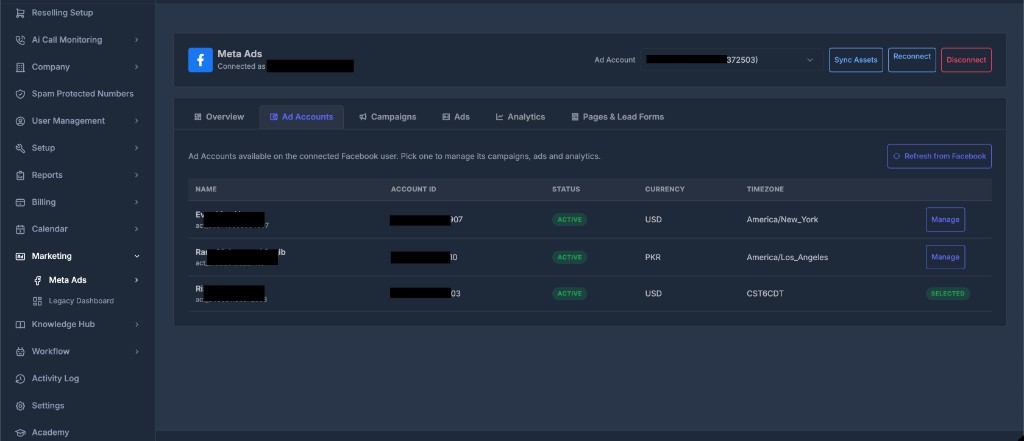
Task: Click the Facebook icon beside Meta Ads submenu
Action: point(37,280)
